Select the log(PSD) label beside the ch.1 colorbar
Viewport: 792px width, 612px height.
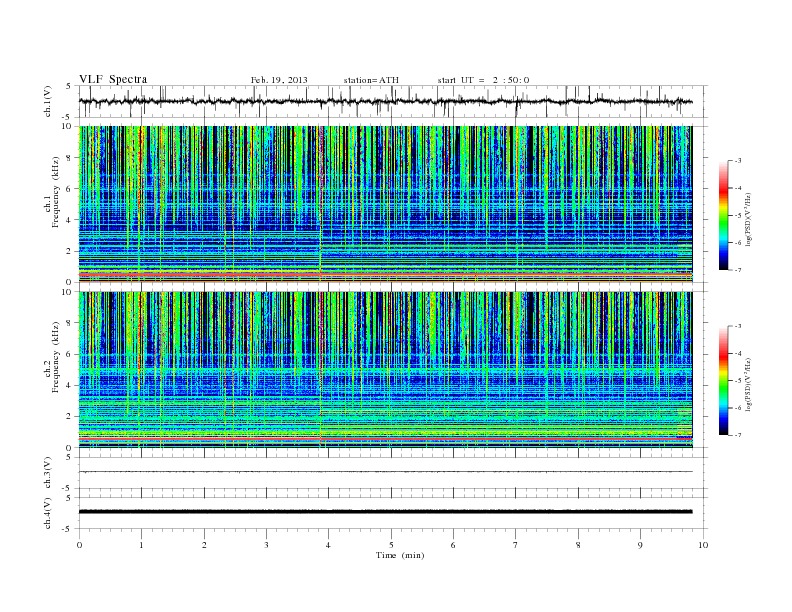pyautogui.click(x=748, y=219)
